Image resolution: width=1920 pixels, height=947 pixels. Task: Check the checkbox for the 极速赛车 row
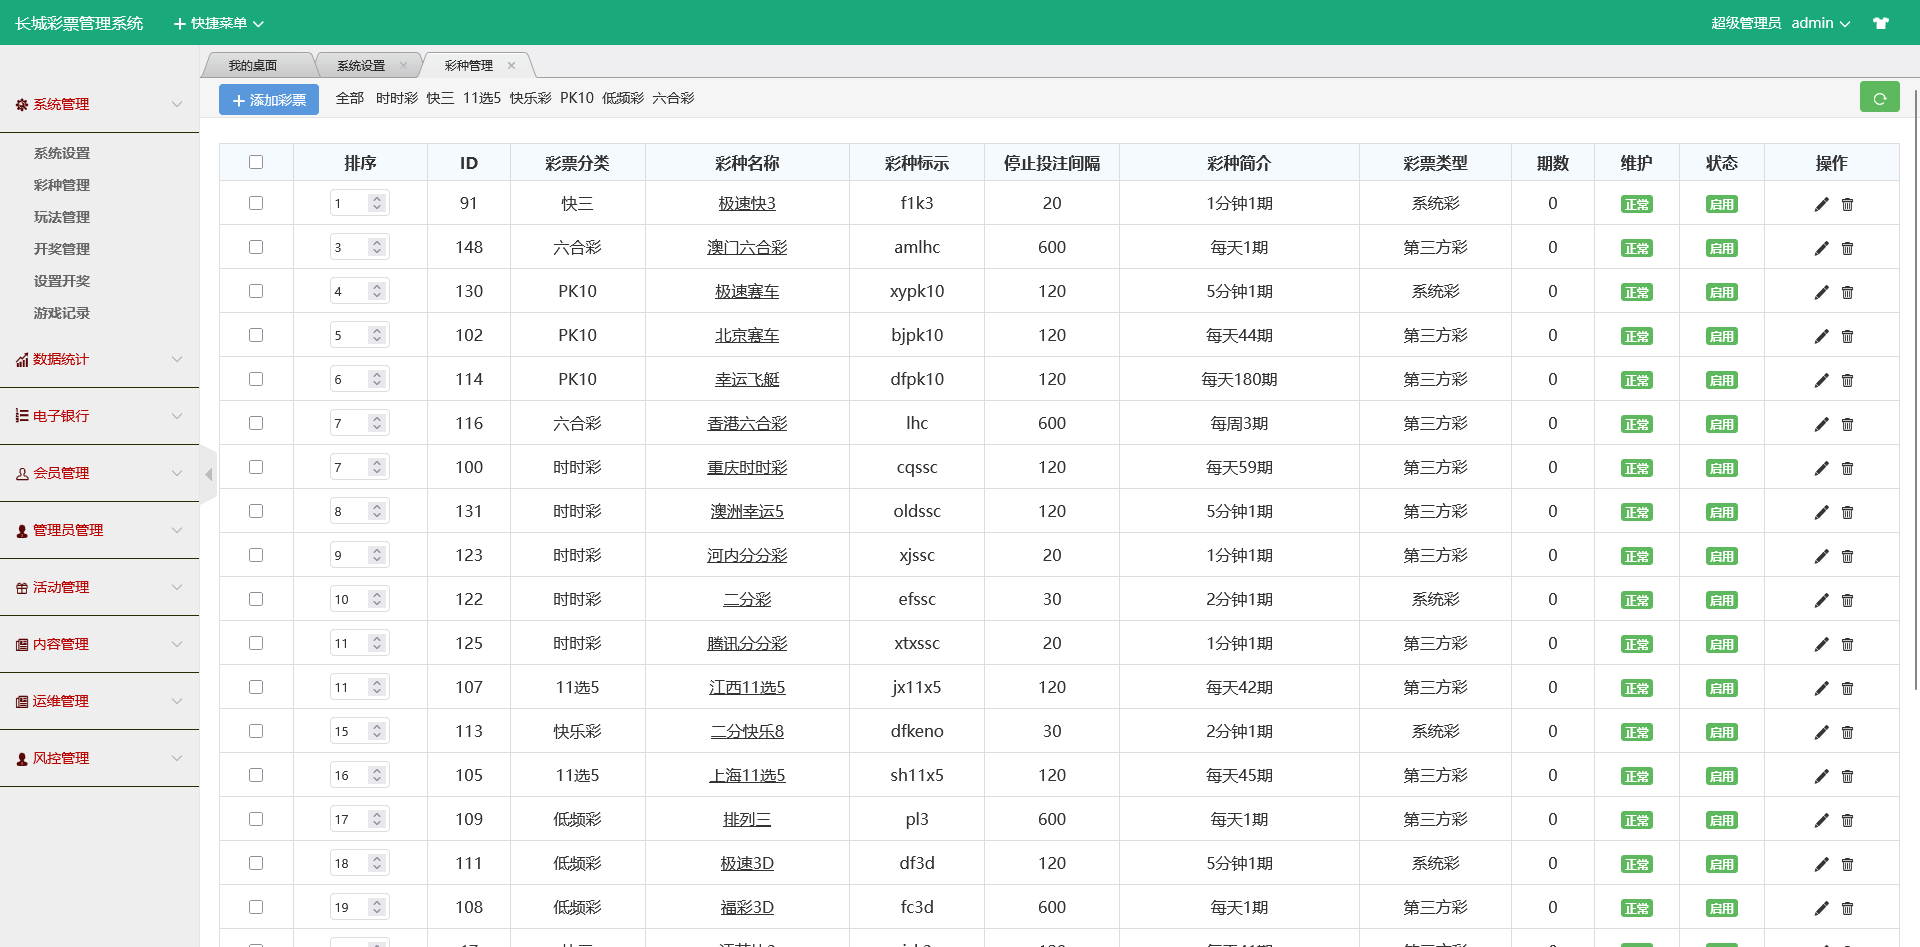(256, 291)
